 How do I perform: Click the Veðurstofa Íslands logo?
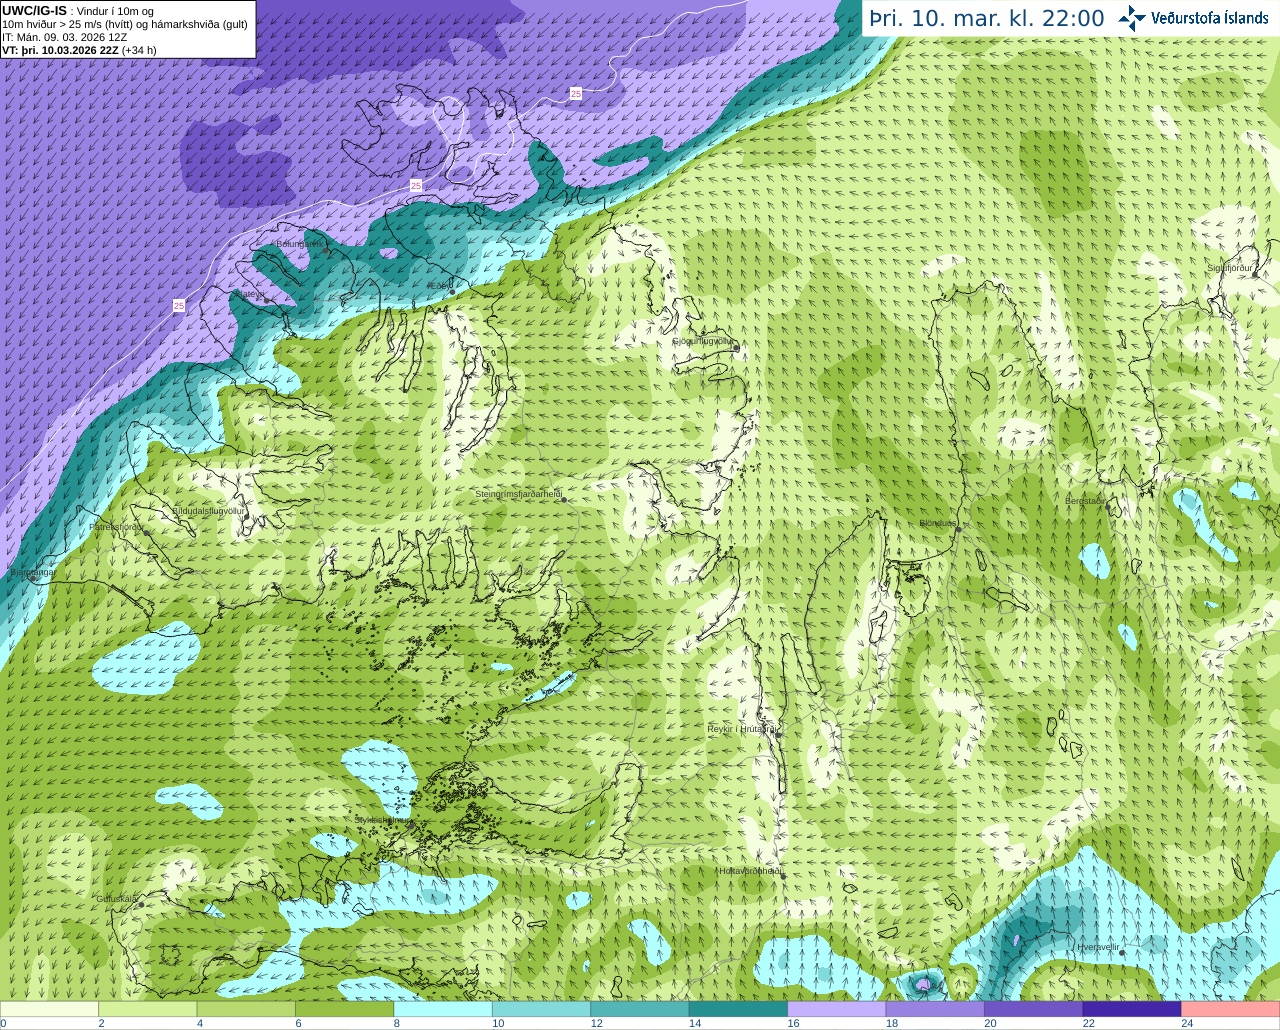(x=1132, y=18)
